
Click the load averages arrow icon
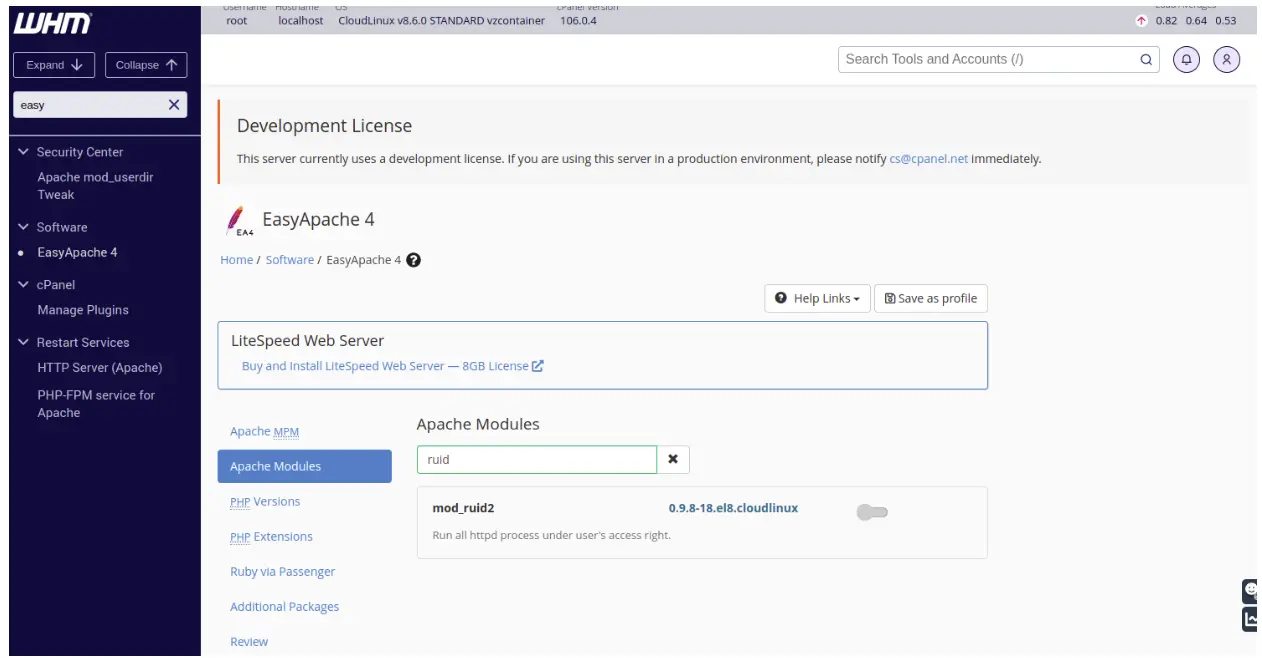[x=1141, y=21]
